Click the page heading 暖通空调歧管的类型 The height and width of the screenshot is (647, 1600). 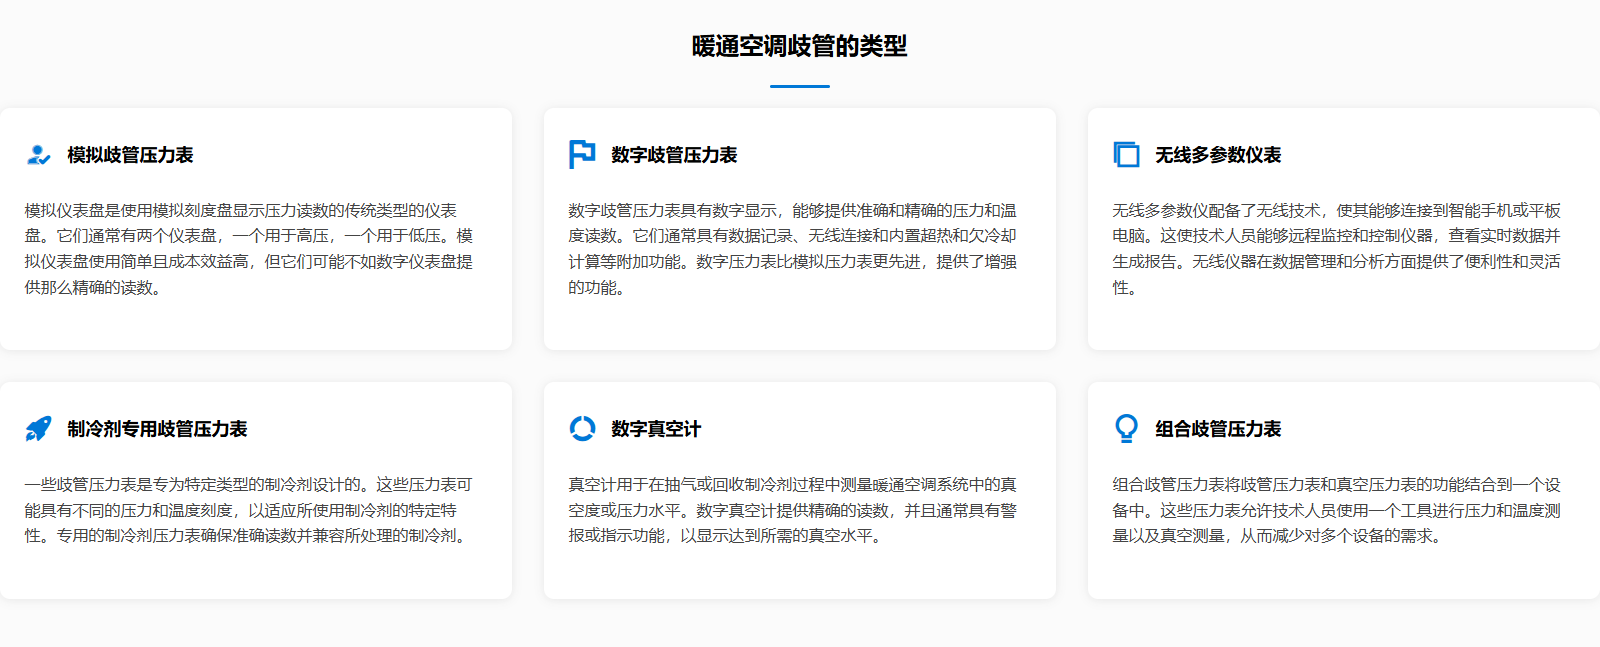[x=799, y=46]
